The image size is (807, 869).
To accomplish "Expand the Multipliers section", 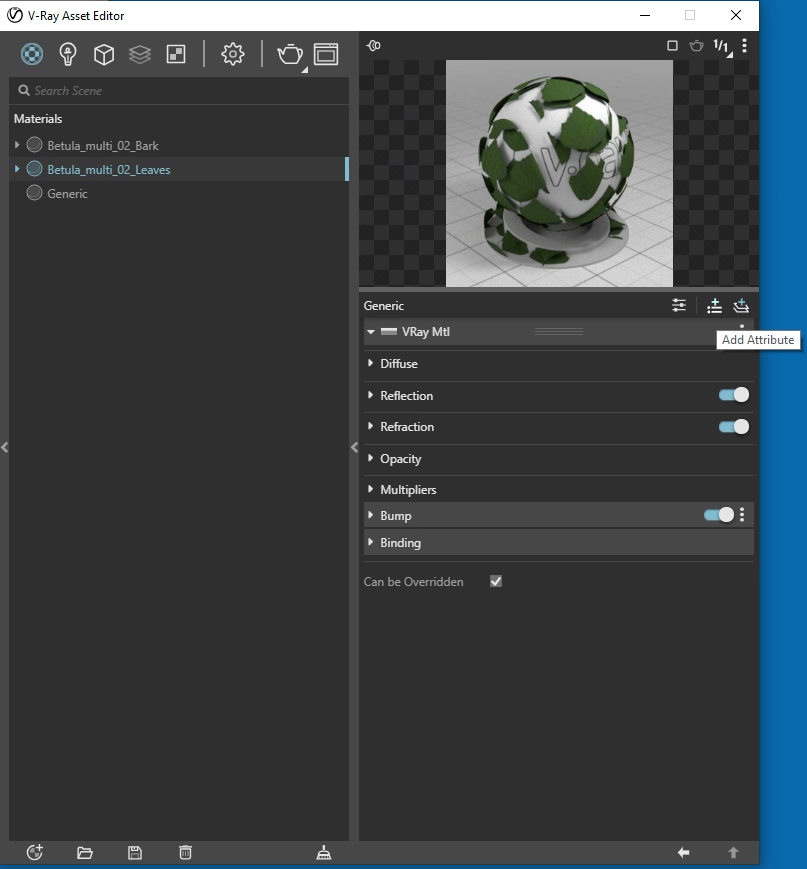I will point(371,489).
